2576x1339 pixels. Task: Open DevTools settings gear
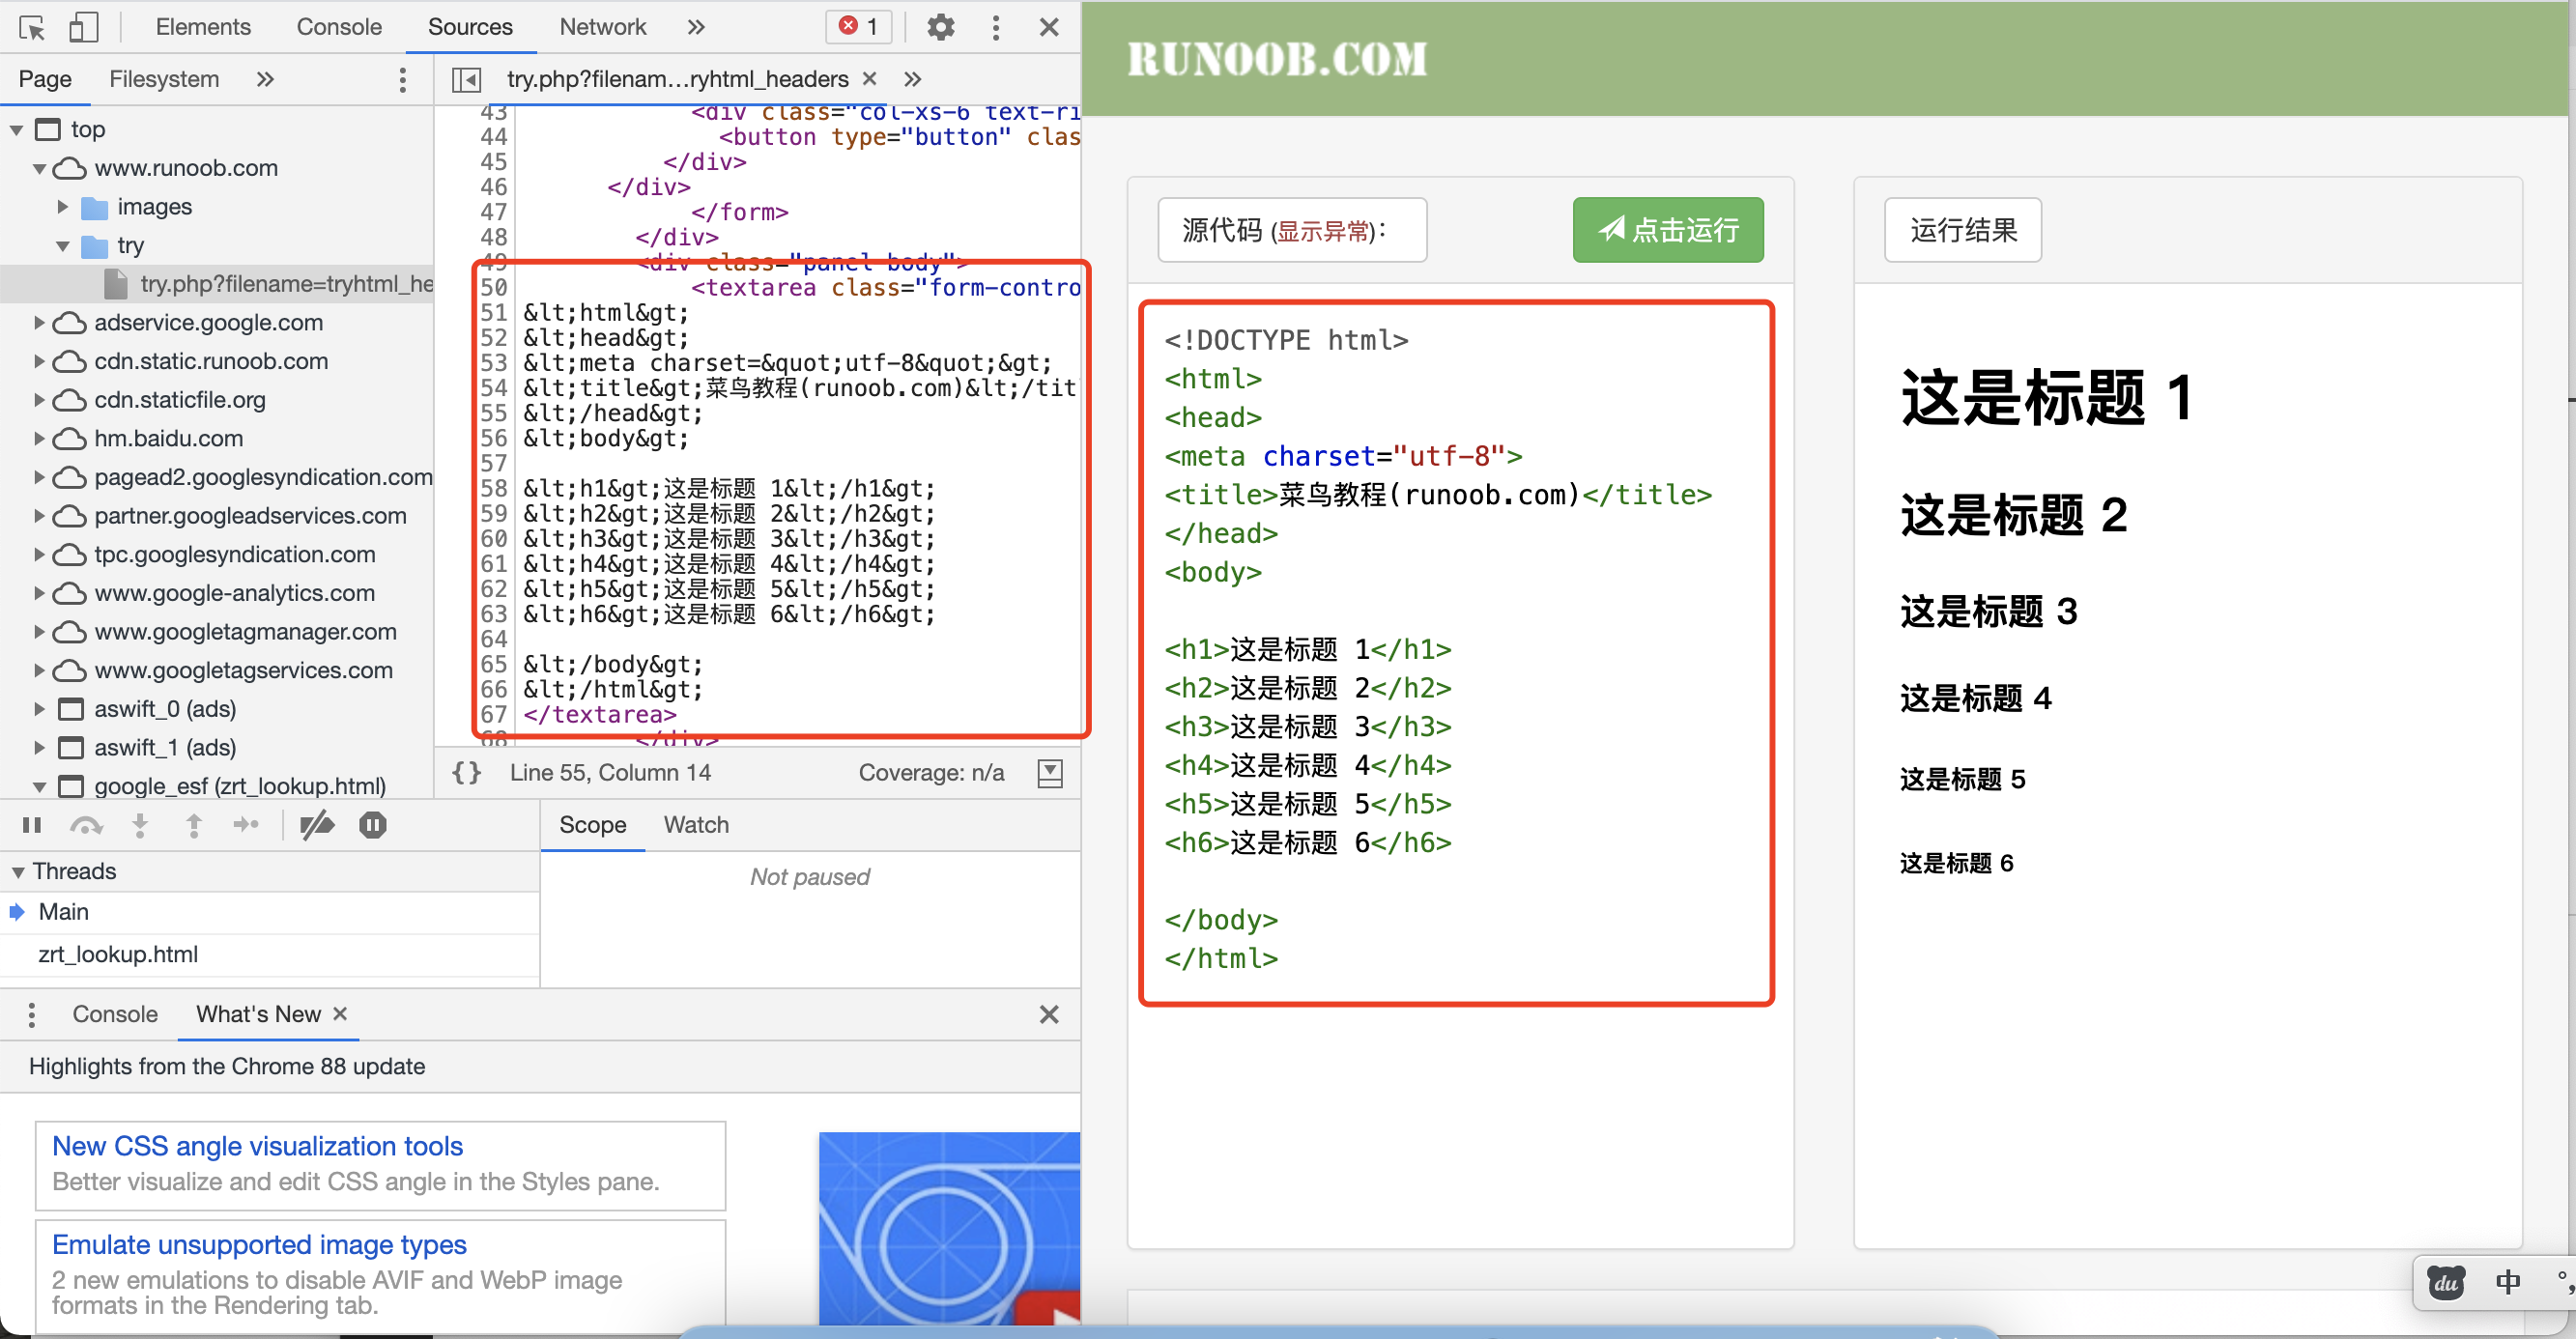[939, 27]
